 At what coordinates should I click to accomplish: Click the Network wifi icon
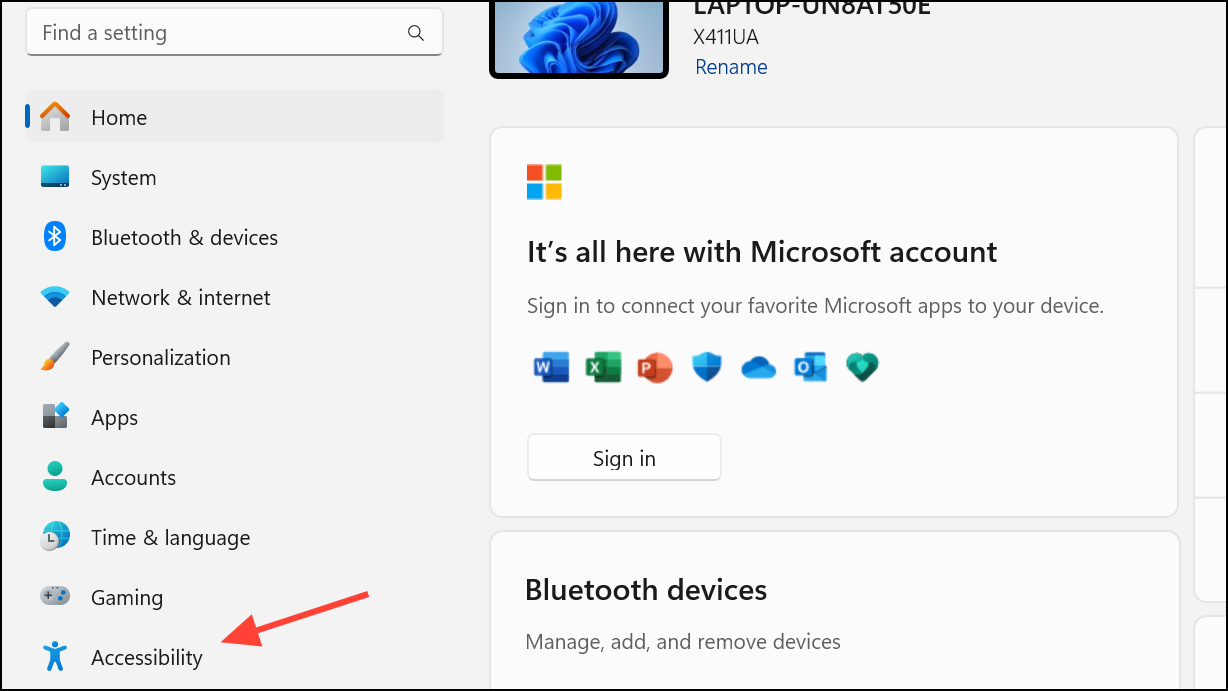(55, 297)
